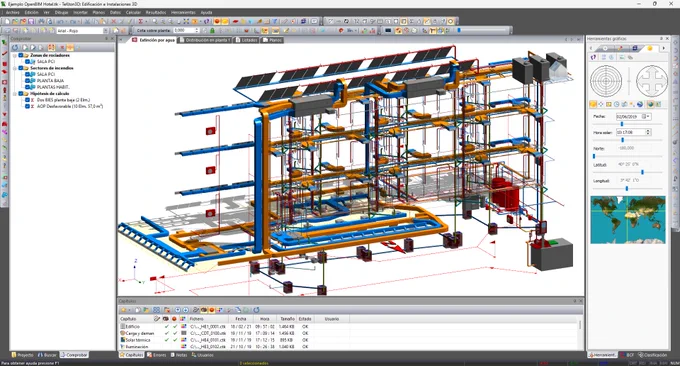
Task: Toggle PLANTAS HABIT. sector checkbox
Action: (x=27, y=87)
